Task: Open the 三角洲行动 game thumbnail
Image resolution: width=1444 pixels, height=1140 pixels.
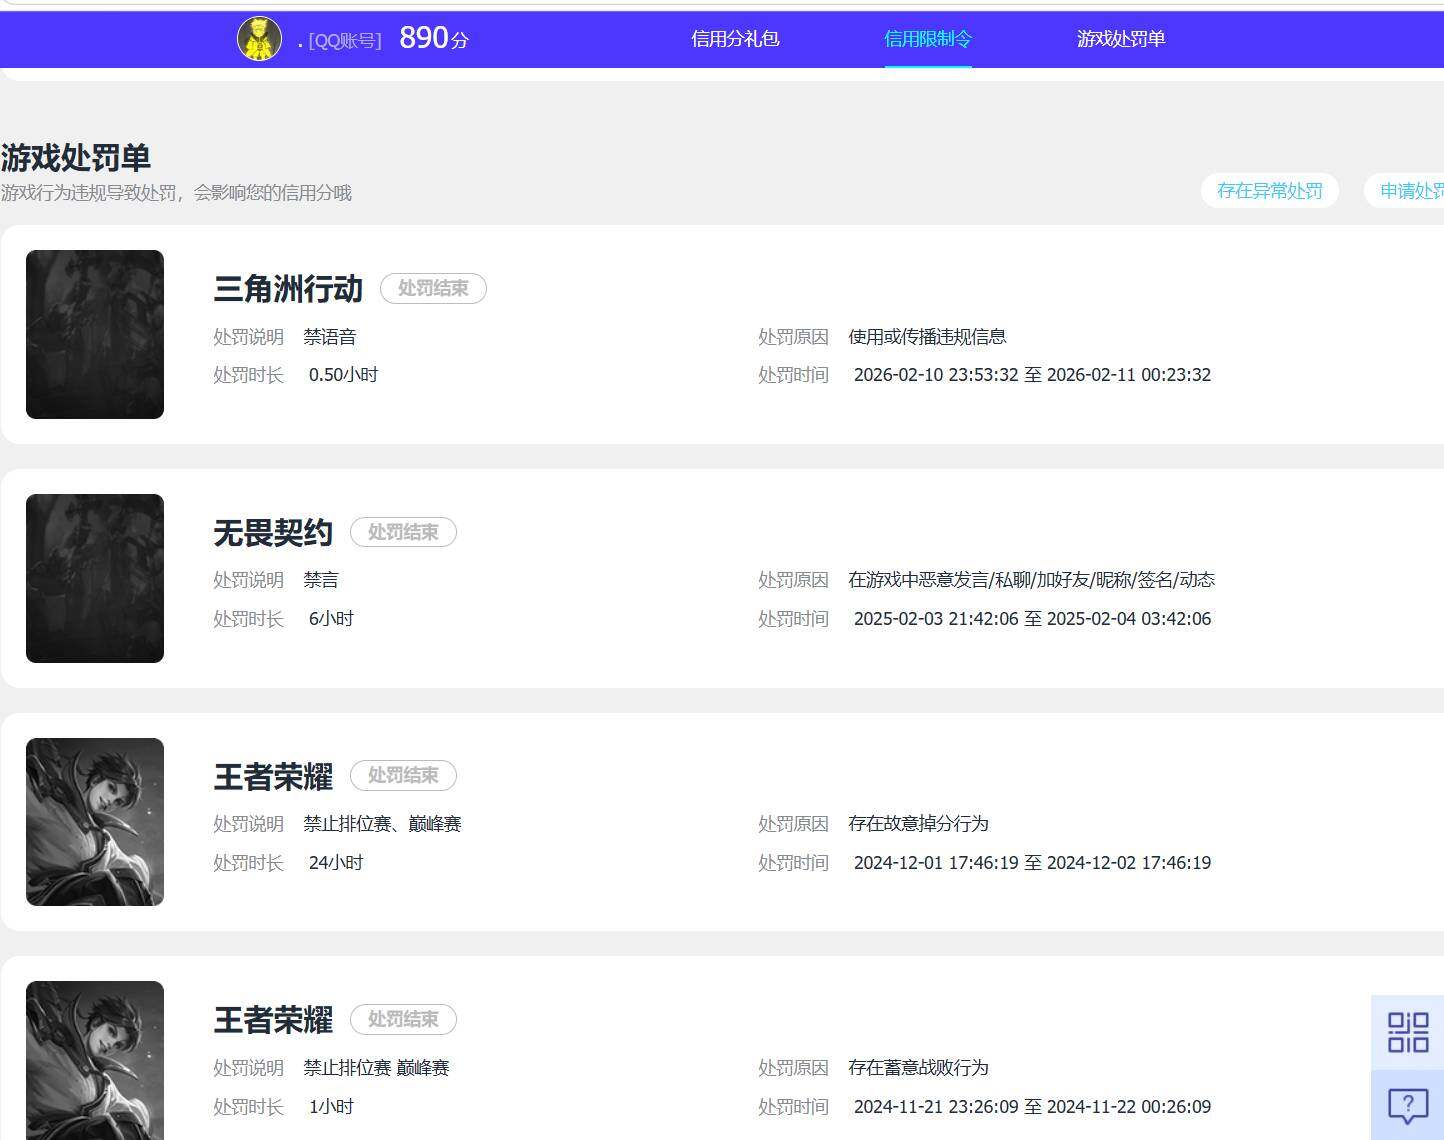Action: coord(95,334)
